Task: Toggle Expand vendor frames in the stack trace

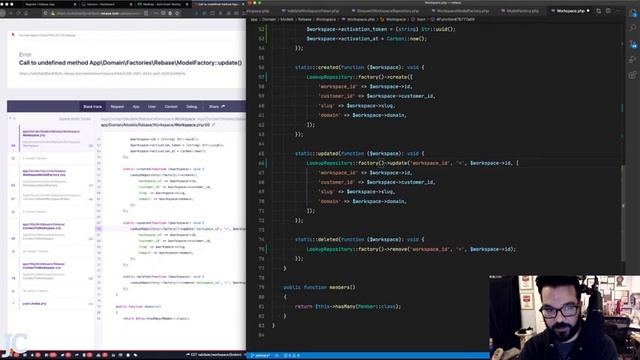Action: click(x=75, y=119)
